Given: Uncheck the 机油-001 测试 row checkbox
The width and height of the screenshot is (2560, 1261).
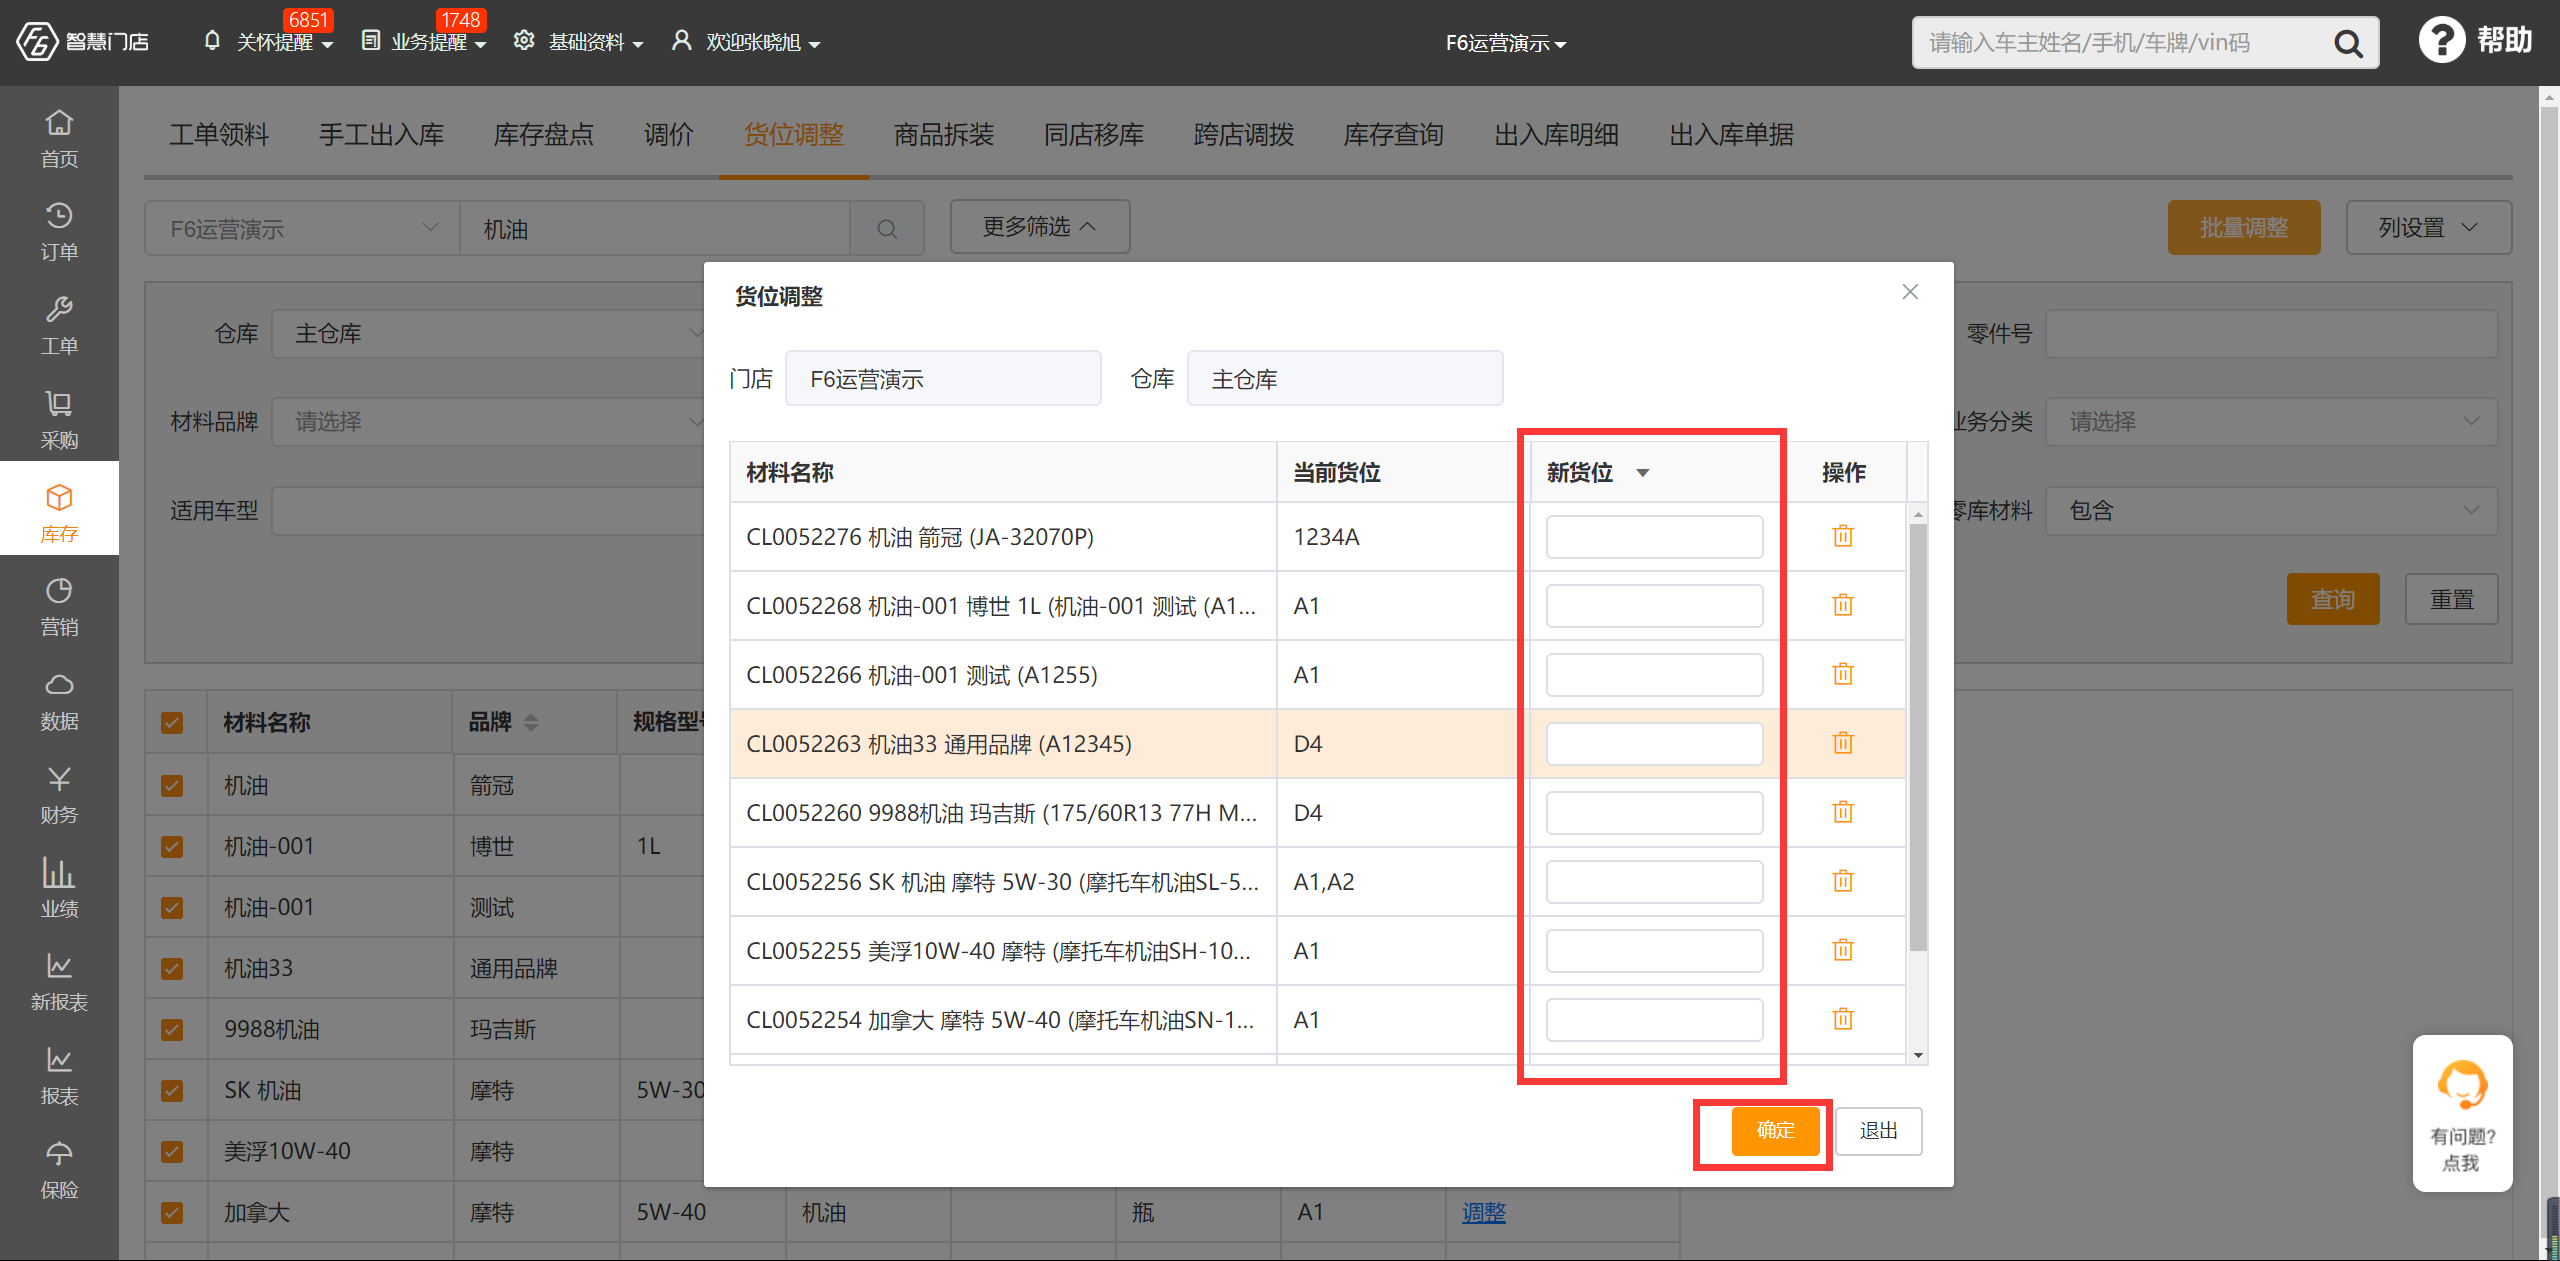Looking at the screenshot, I should [172, 908].
